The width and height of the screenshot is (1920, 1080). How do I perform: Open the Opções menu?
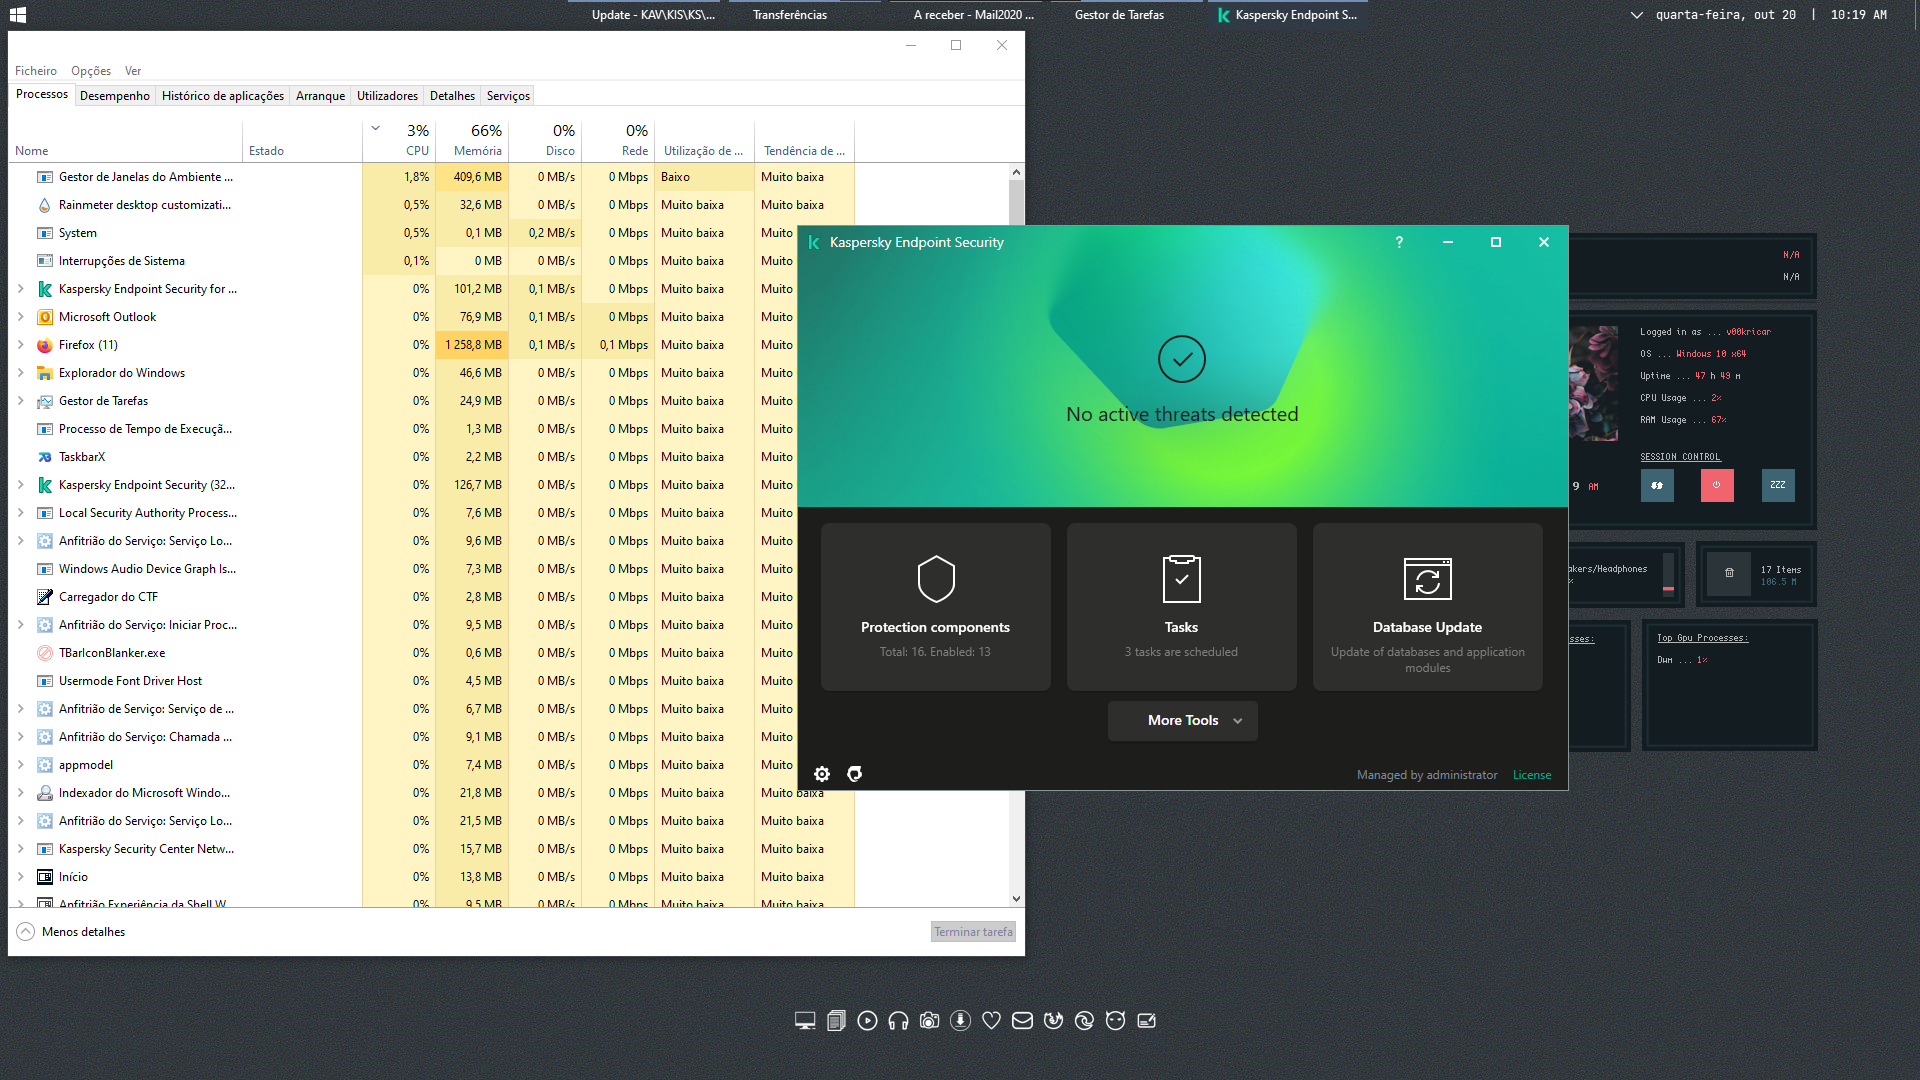coord(91,71)
